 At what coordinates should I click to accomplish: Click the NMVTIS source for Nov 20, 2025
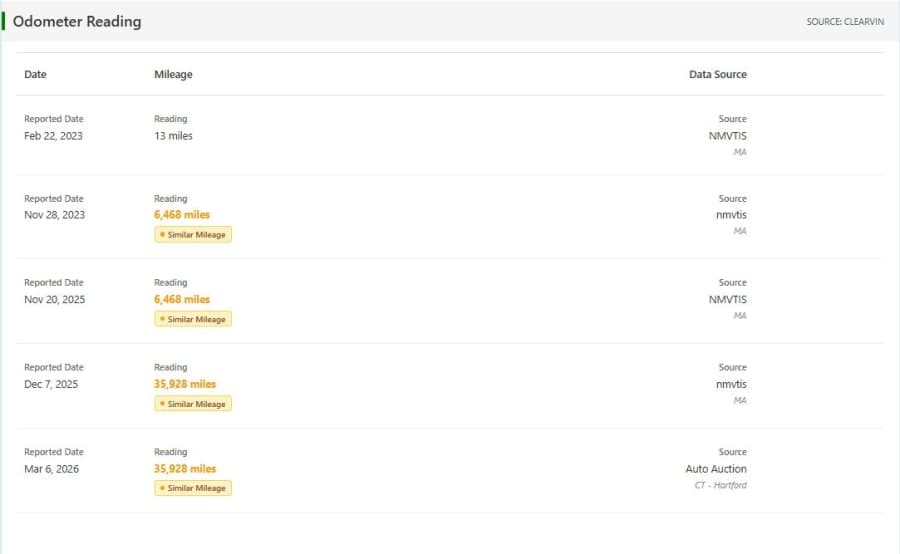[x=727, y=300]
